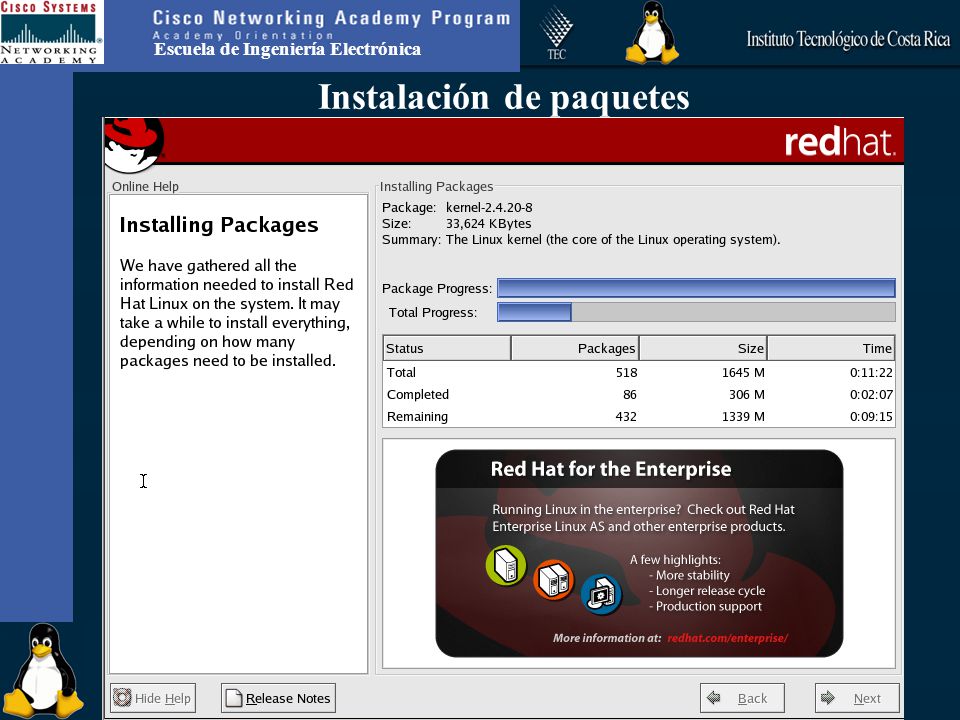Select the Remaining row label
Image resolution: width=960 pixels, height=720 pixels.
[417, 417]
